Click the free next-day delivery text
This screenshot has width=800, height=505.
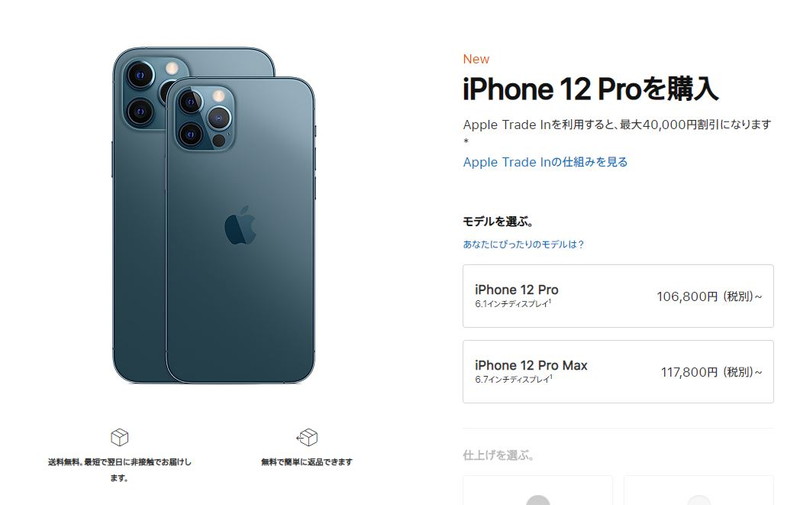(119, 470)
